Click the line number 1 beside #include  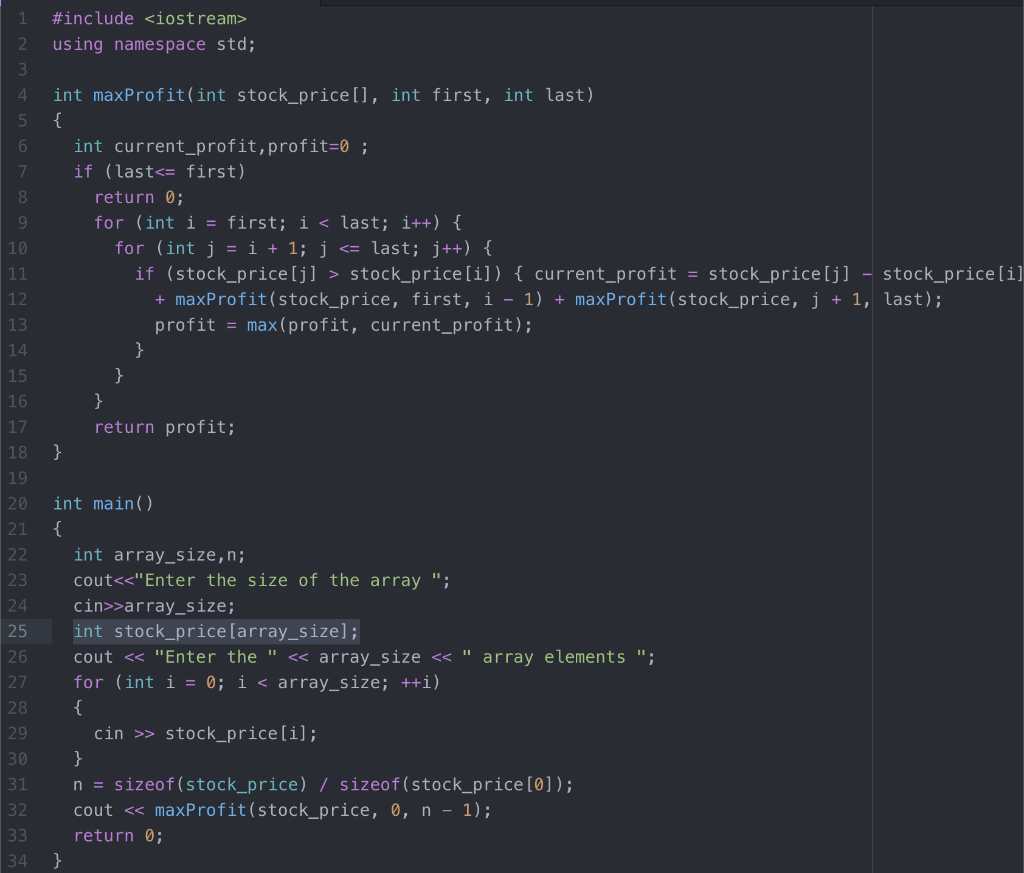(x=23, y=18)
